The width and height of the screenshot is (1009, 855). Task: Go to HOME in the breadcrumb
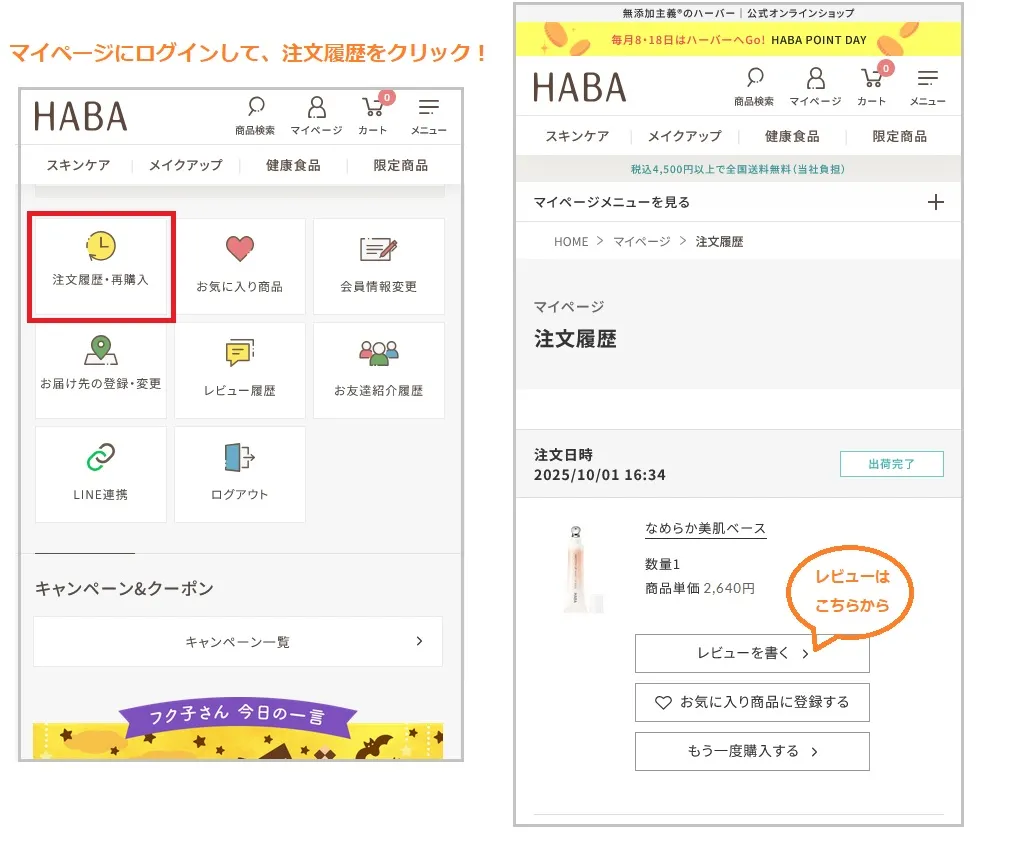pos(571,242)
